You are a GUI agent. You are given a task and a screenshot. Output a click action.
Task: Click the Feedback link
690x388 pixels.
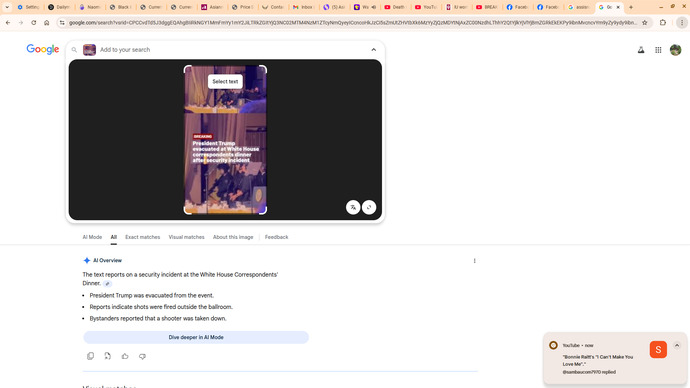pos(276,237)
